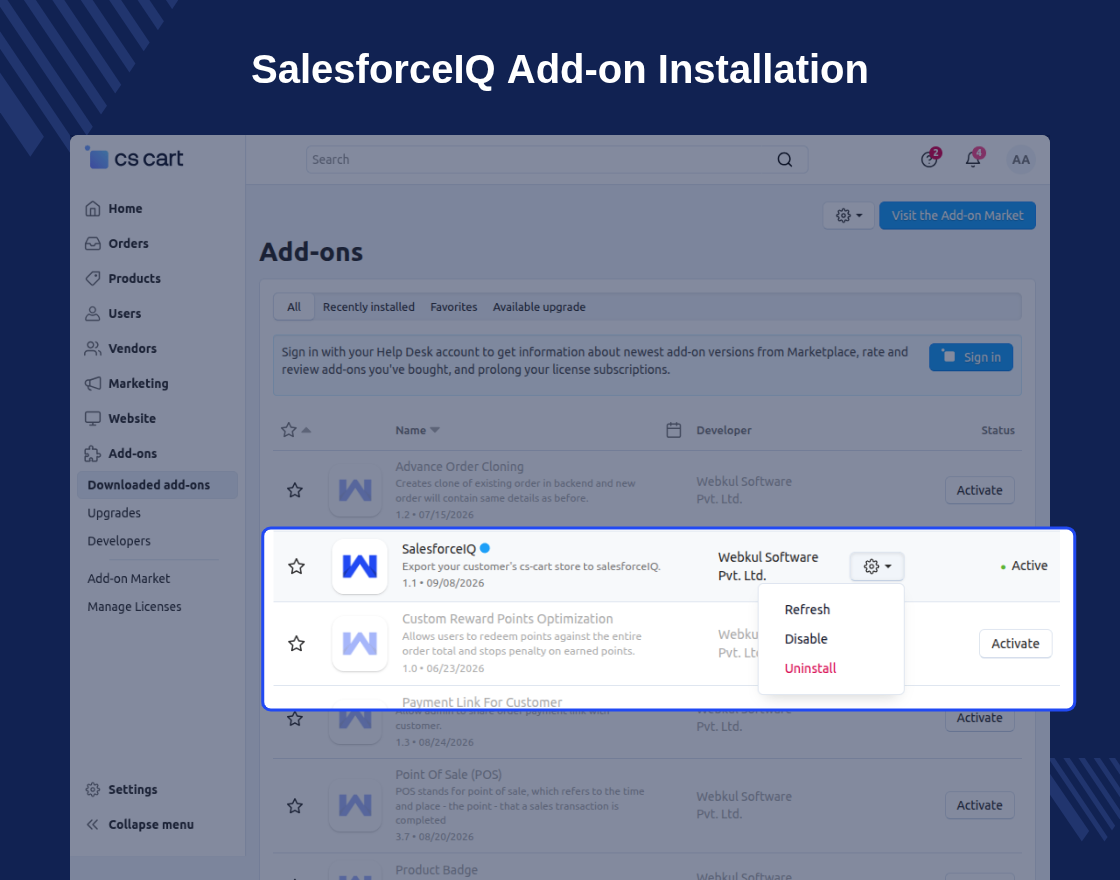
Task: Open Custom Reward Points Optimization name
Action: pyautogui.click(x=507, y=619)
